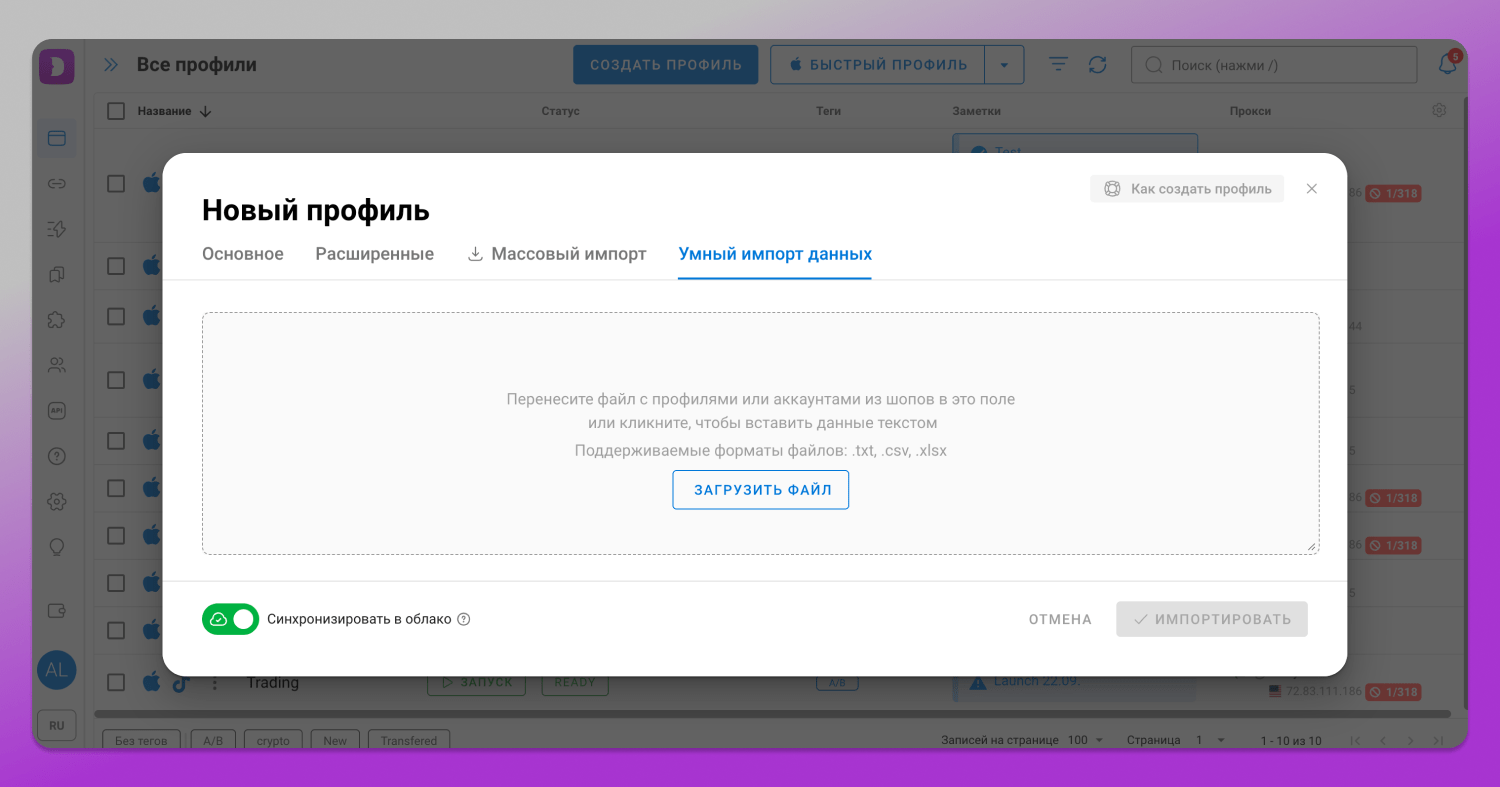Filter by the Transfered tag
This screenshot has width=1500, height=787.
(409, 741)
